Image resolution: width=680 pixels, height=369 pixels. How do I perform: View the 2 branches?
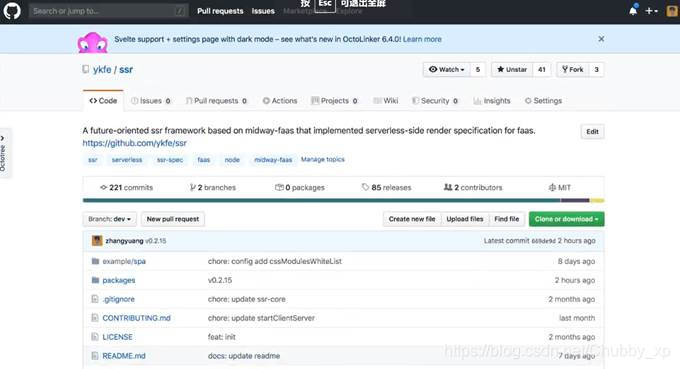pyautogui.click(x=212, y=187)
